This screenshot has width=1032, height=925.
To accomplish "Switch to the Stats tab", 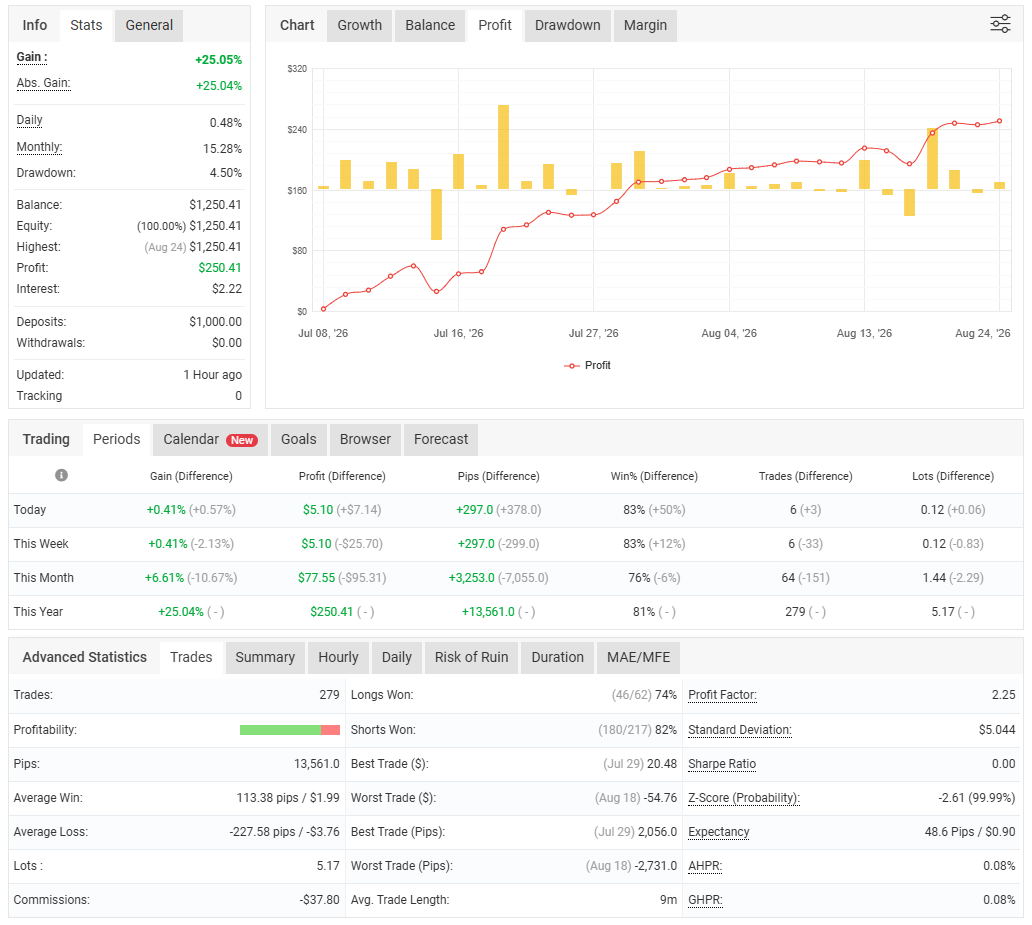I will coord(86,26).
